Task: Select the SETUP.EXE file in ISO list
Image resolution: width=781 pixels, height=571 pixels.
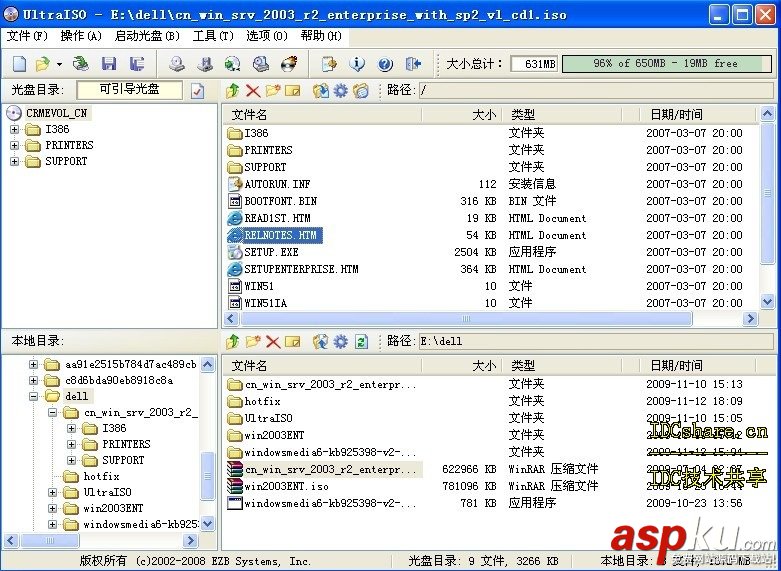Action: coord(271,252)
